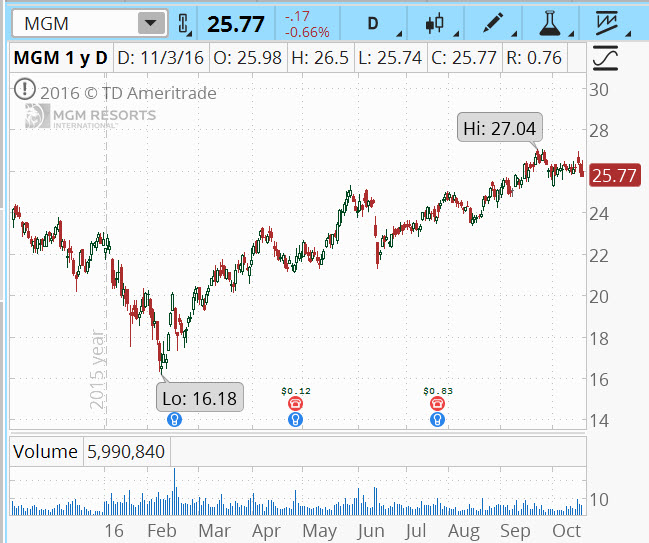649x543 pixels.
Task: Click the lightbulb icon below $0.83
Action: point(437,419)
